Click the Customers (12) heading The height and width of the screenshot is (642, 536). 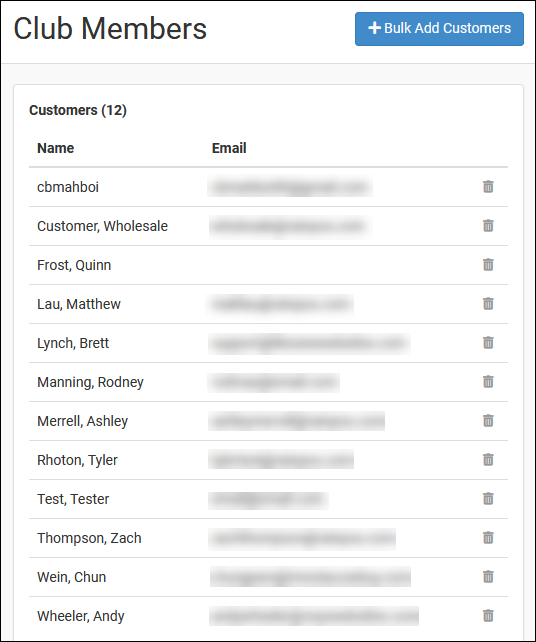coord(78,110)
